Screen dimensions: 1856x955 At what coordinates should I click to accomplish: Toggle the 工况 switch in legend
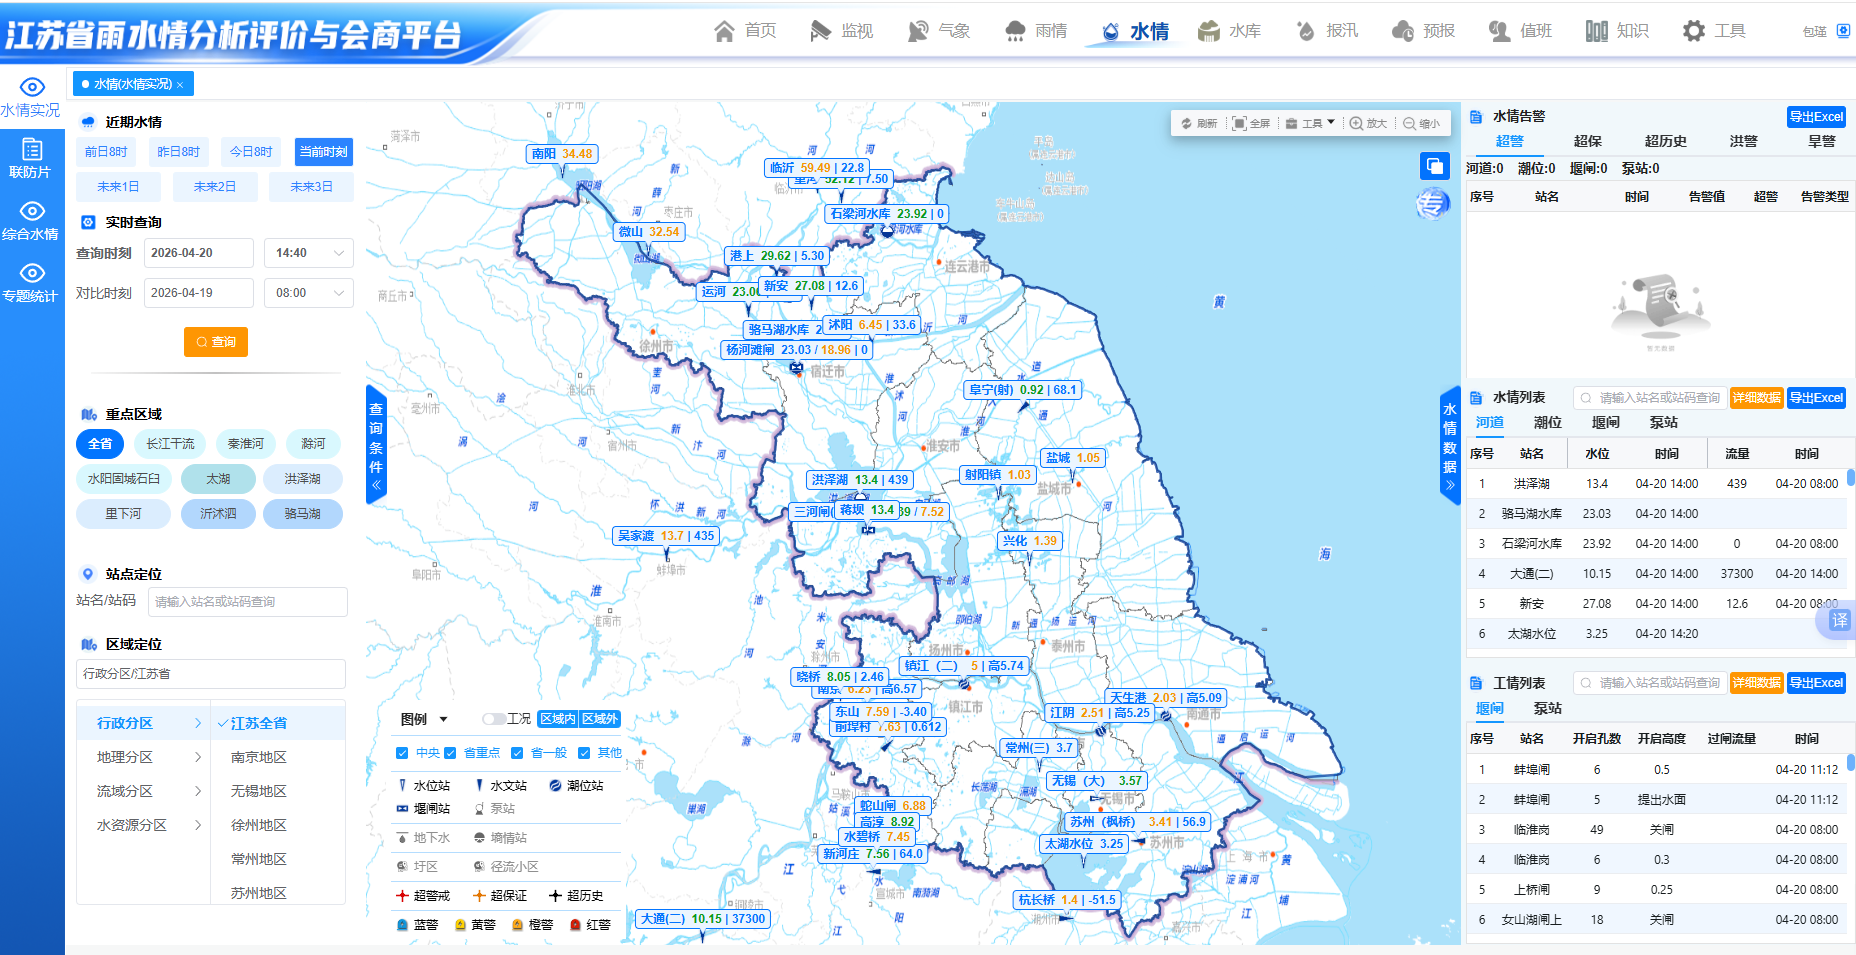click(494, 719)
